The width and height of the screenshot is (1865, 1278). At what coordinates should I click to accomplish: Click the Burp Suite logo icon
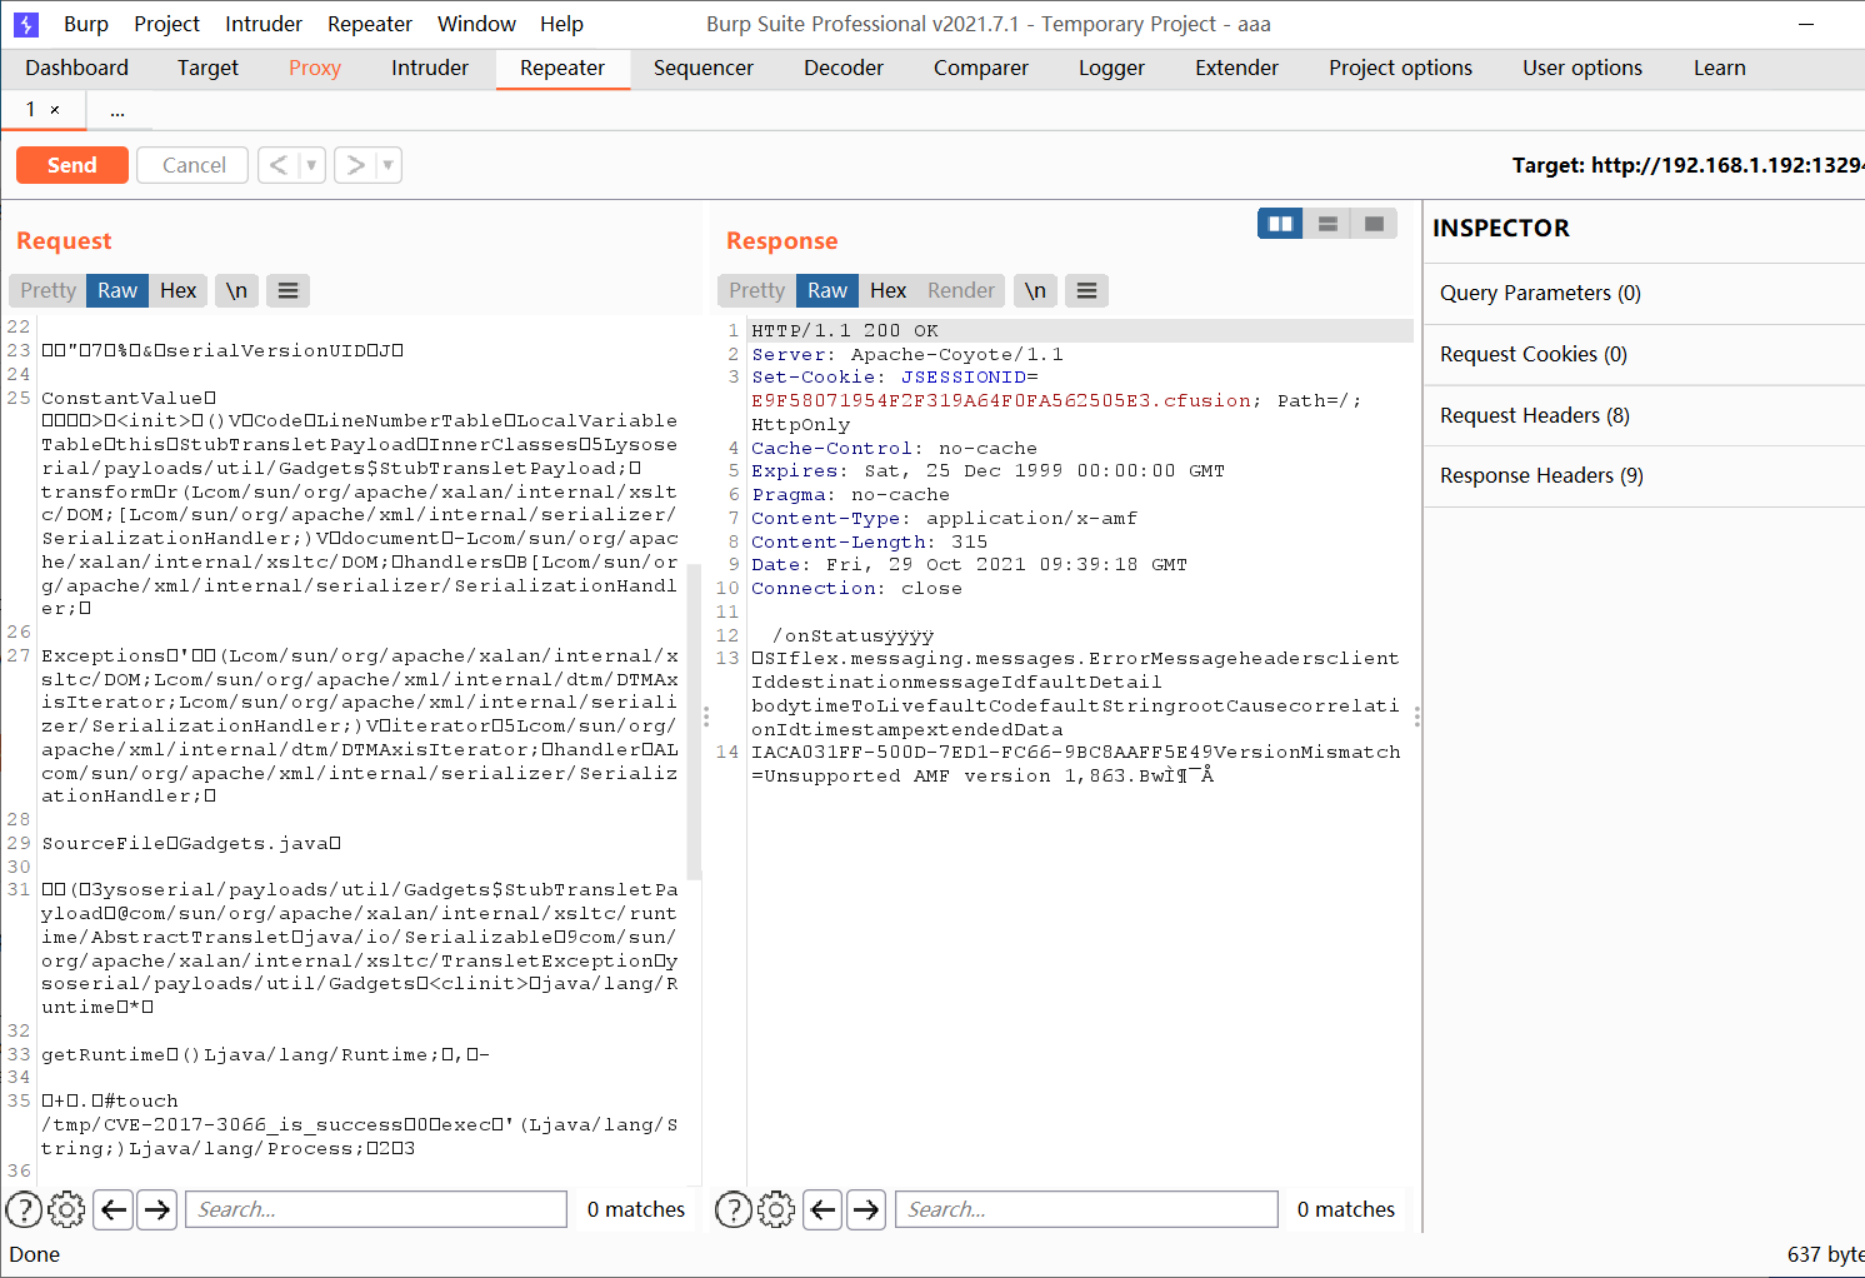27,24
